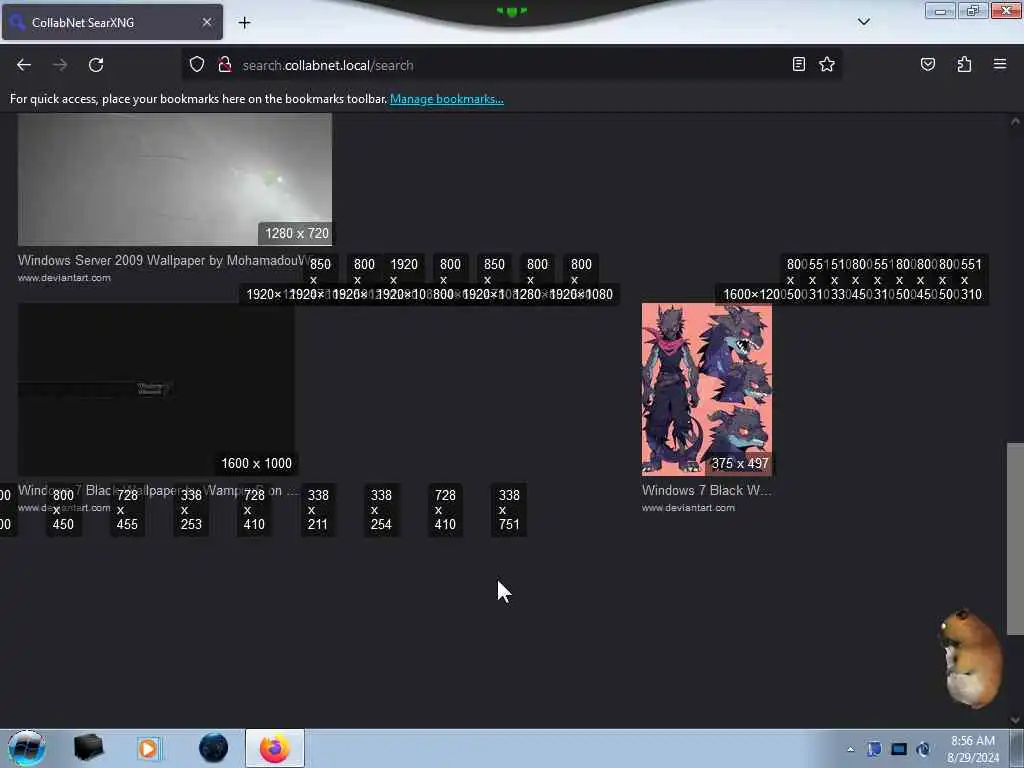Open the Action Center flag tray icon

coord(874,749)
